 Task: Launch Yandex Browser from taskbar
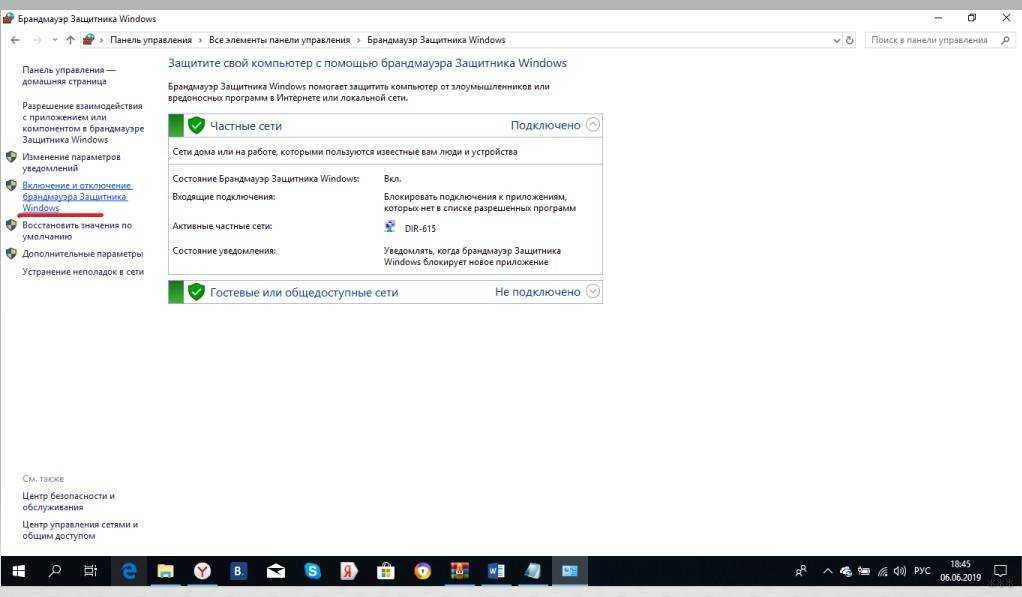coord(202,572)
